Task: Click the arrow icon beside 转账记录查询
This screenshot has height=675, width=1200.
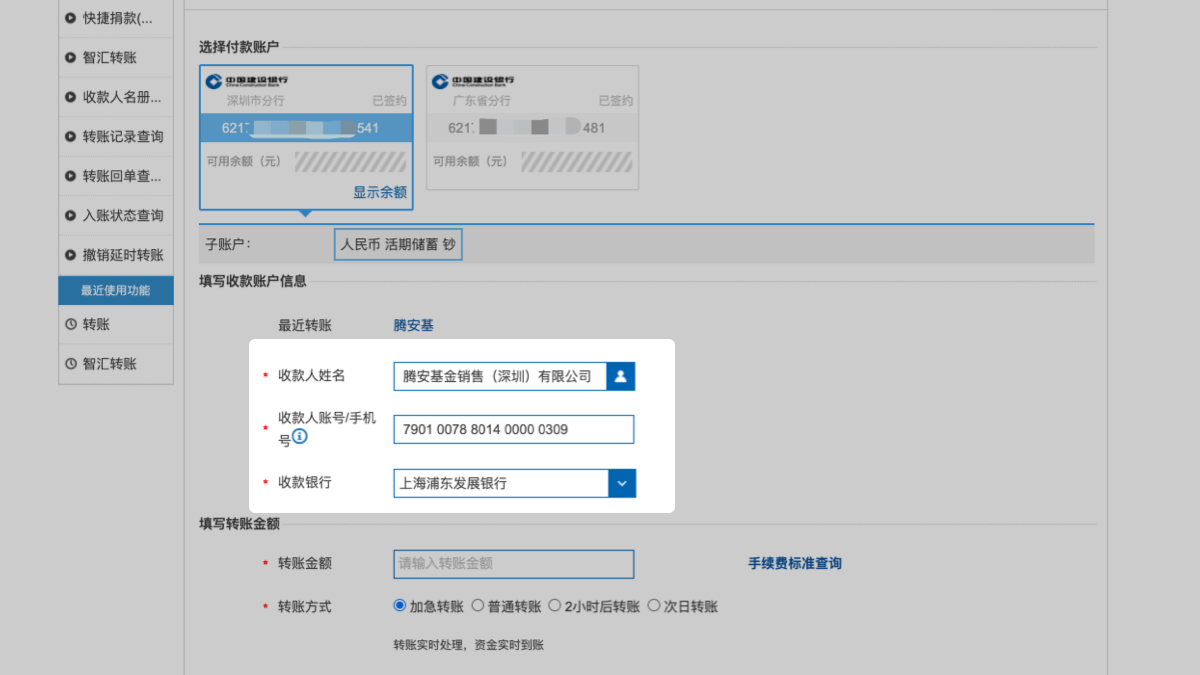Action: click(x=71, y=137)
